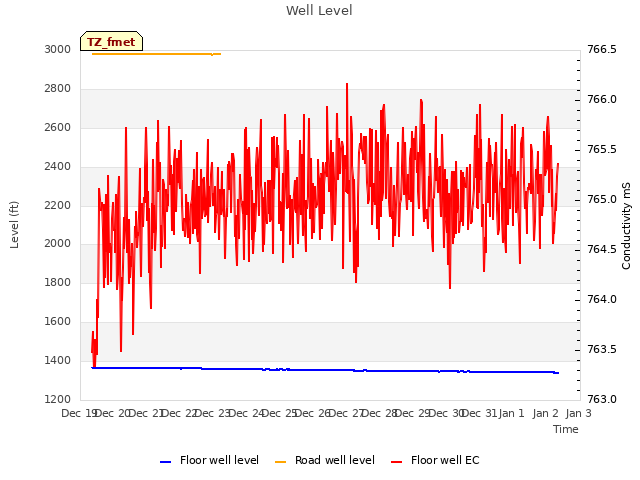
Task: Click the Level (ft) axis title
Action: click(x=14, y=225)
